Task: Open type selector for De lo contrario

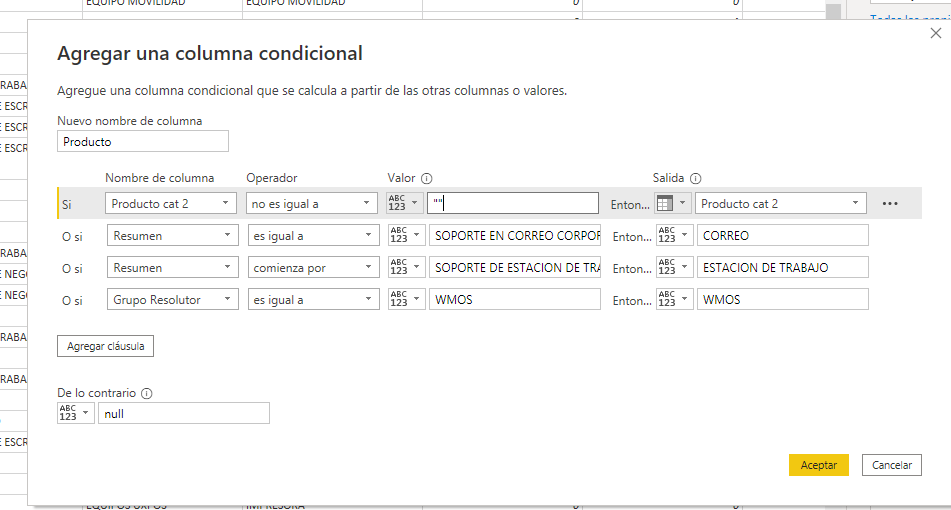Action: coord(76,414)
